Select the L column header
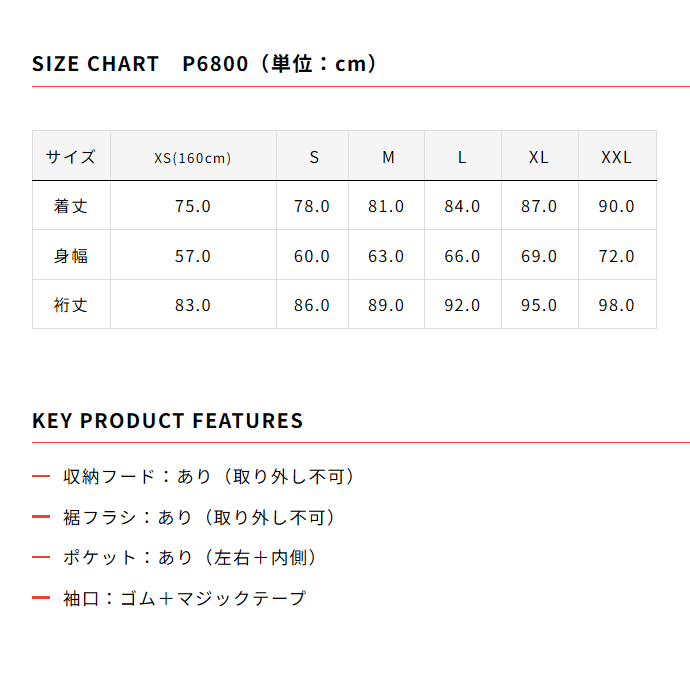 click(462, 156)
